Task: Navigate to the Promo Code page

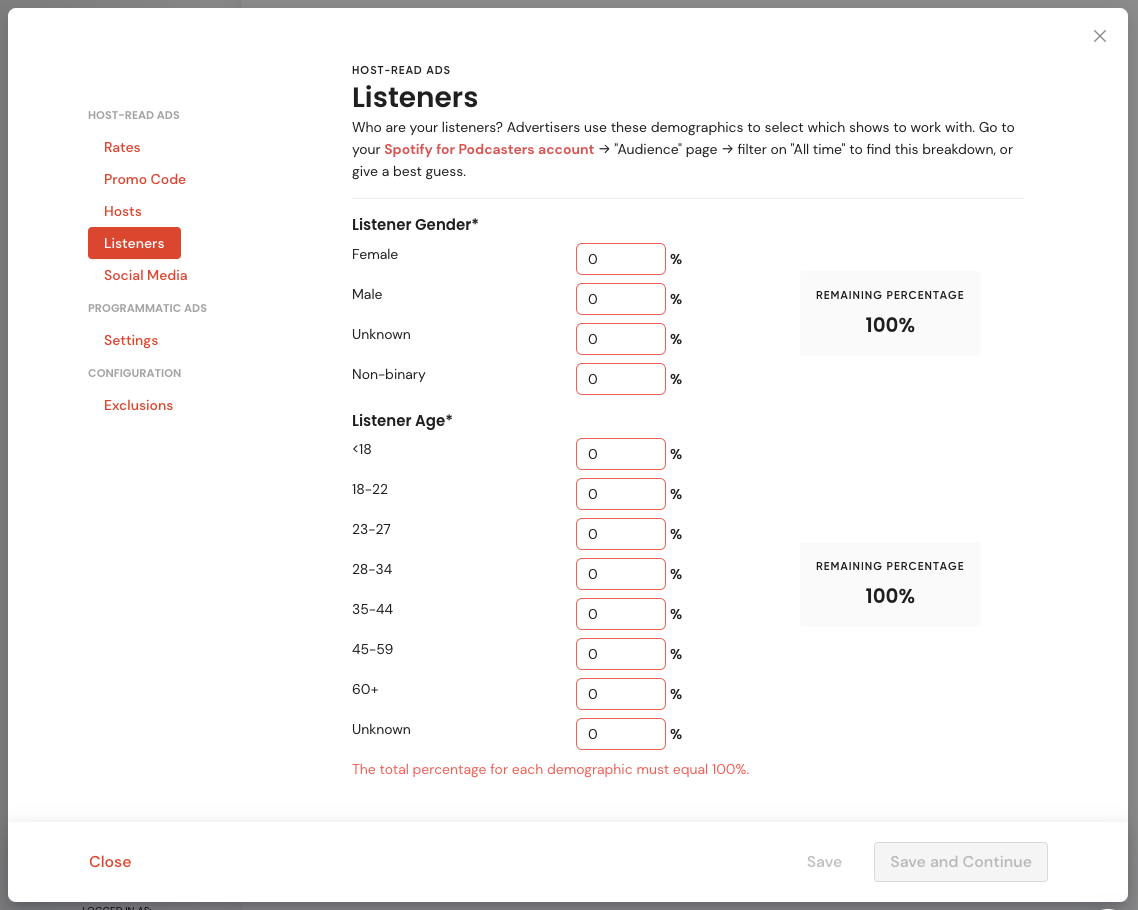Action: tap(145, 179)
